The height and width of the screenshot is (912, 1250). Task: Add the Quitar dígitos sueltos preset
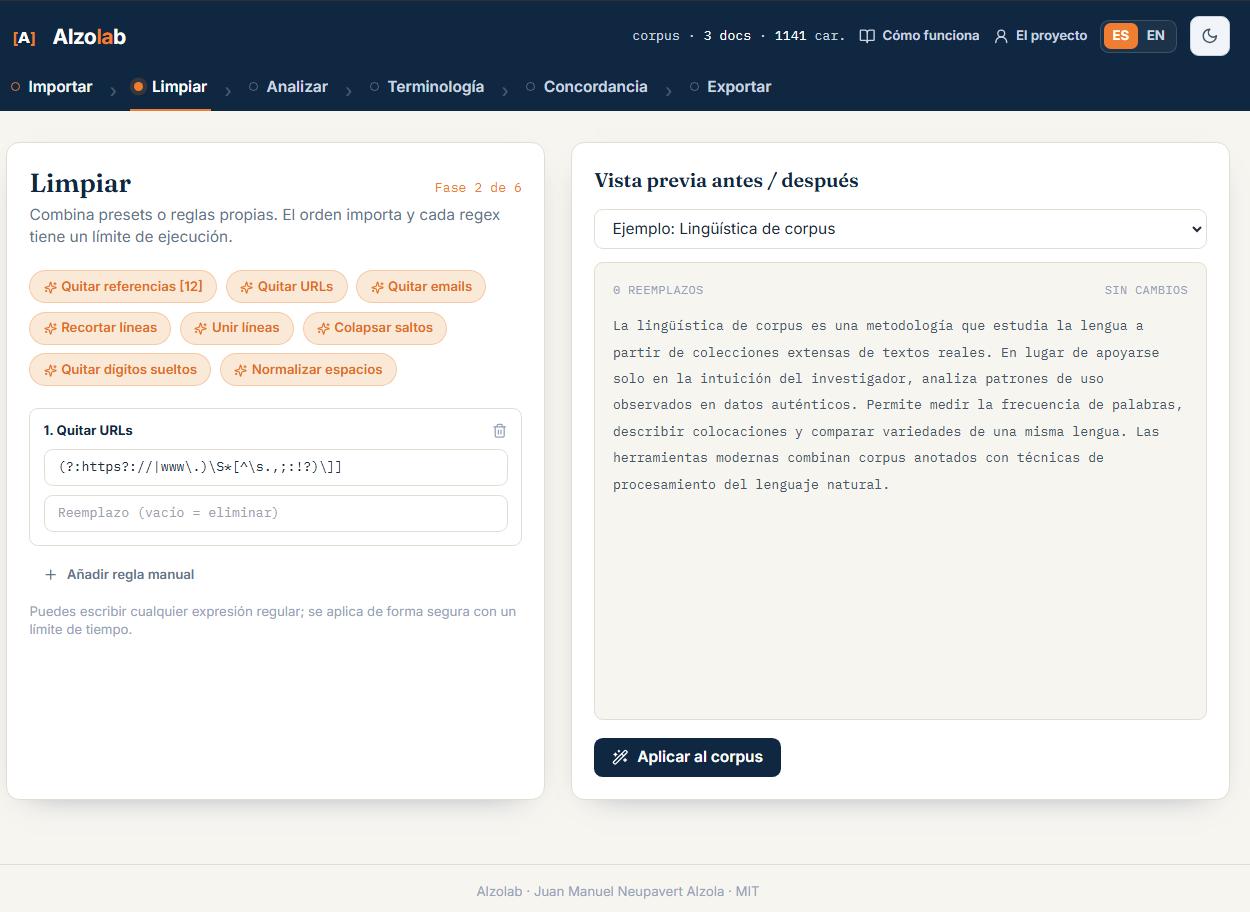click(x=120, y=370)
